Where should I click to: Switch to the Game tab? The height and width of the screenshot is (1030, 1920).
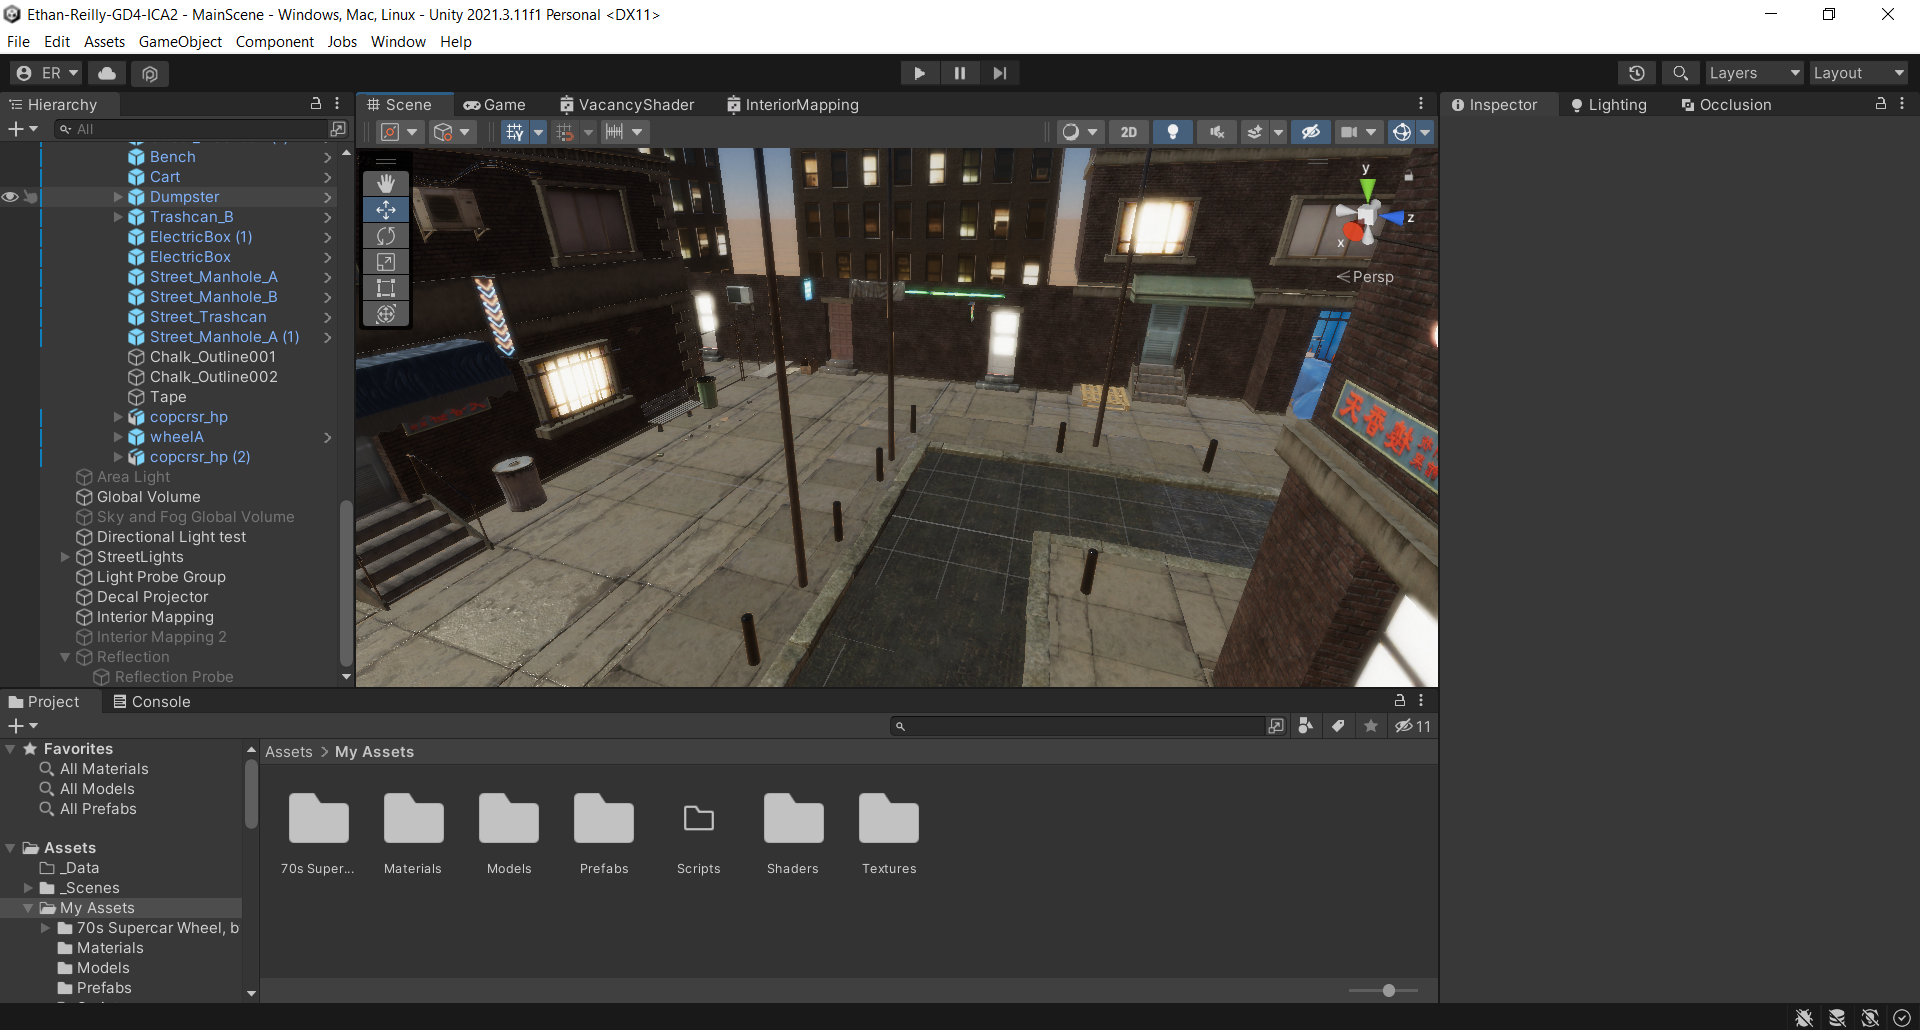click(x=495, y=105)
